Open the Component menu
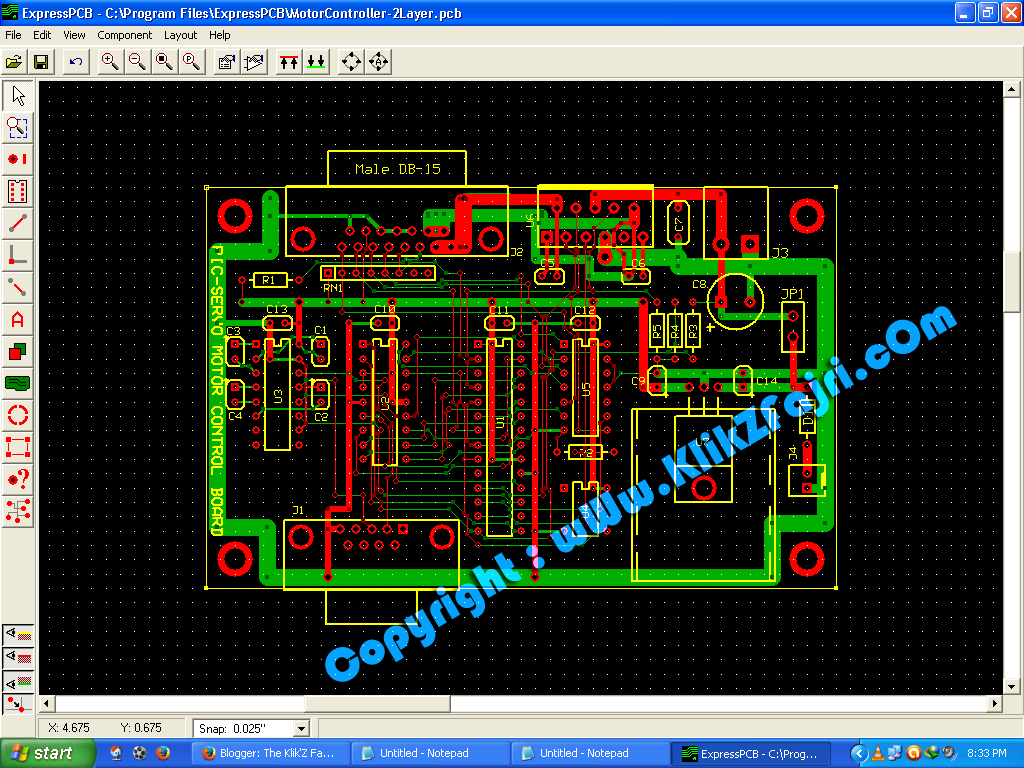This screenshot has width=1024, height=768. (x=124, y=35)
